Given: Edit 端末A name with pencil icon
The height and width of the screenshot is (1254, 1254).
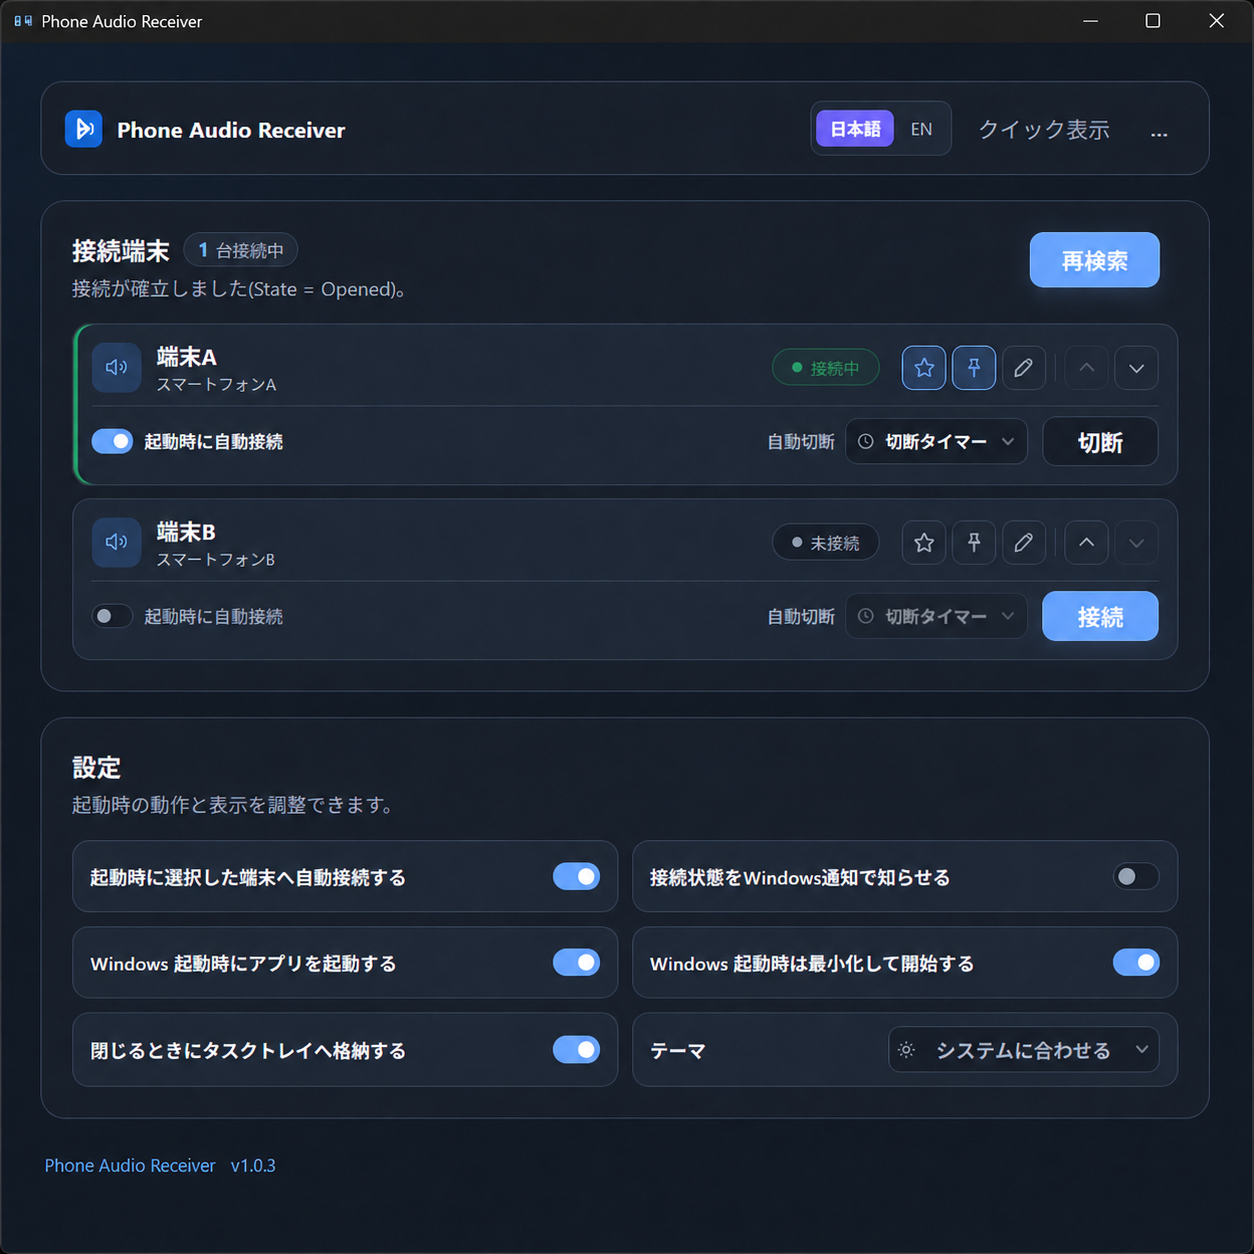Looking at the screenshot, I should coord(1024,368).
